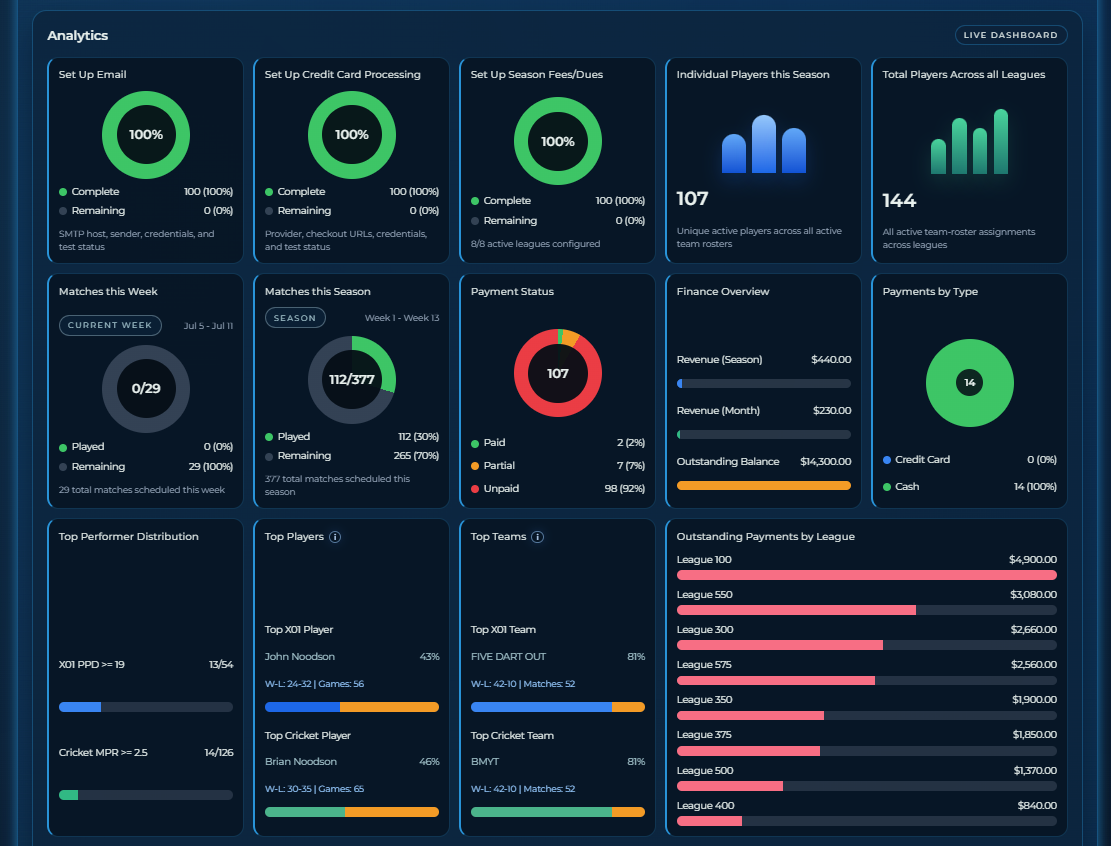Click the X01 PPD >= 19 progress bar
This screenshot has width=1111, height=846.
pos(146,707)
